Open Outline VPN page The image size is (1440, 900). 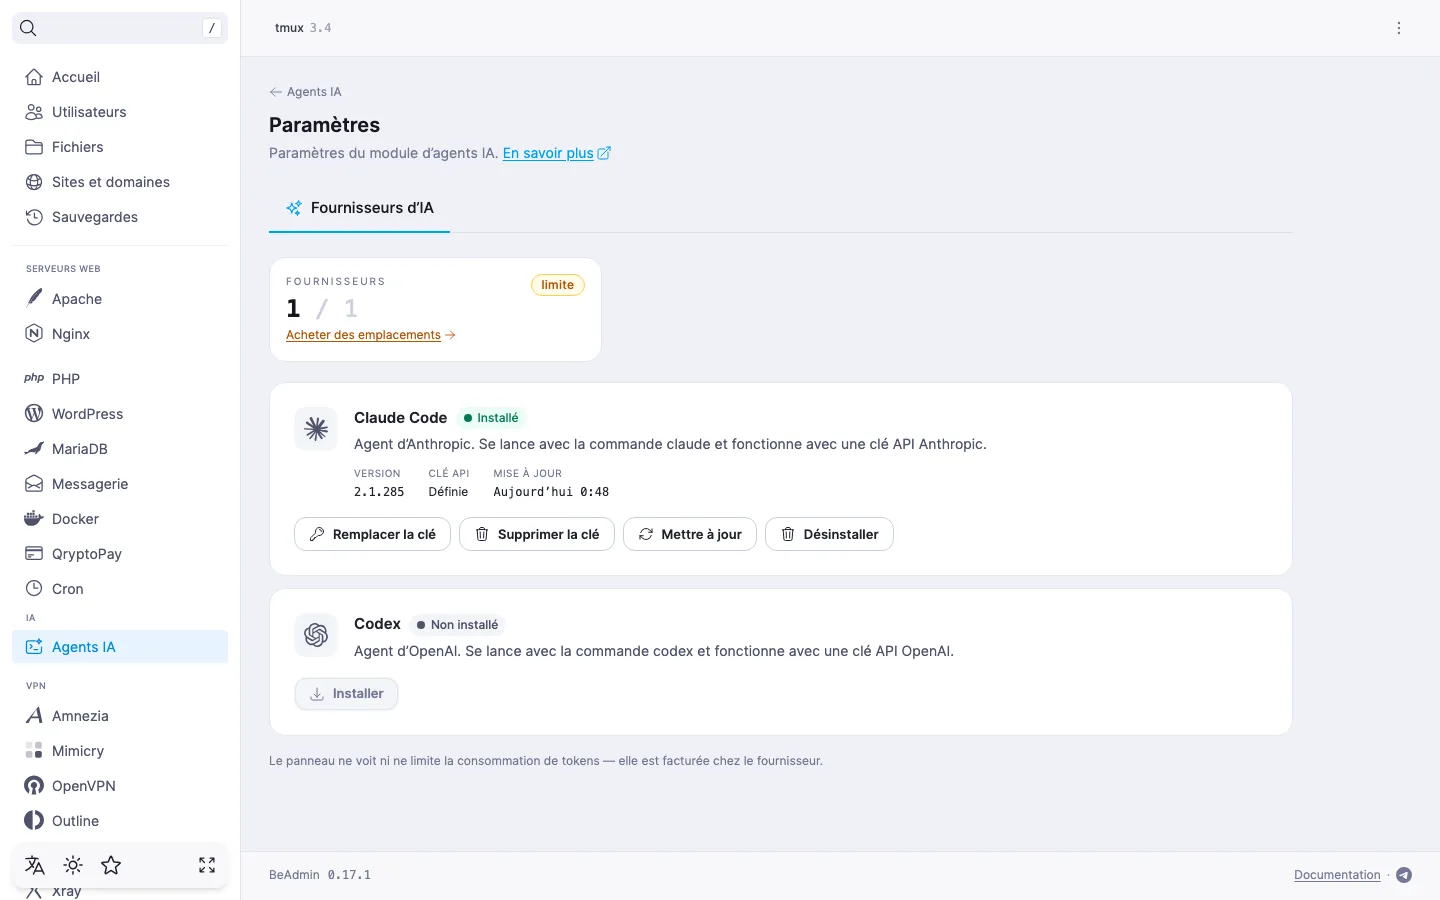tap(120, 821)
